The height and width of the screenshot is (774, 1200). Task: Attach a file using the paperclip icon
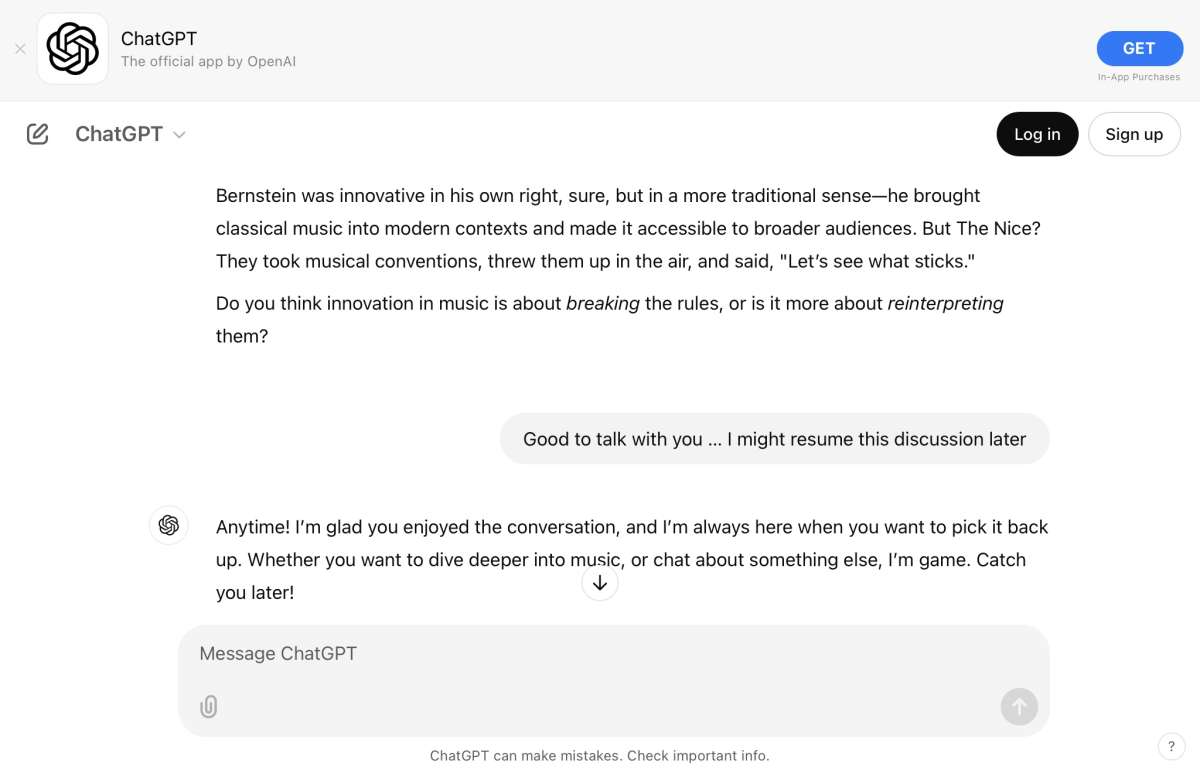point(208,707)
